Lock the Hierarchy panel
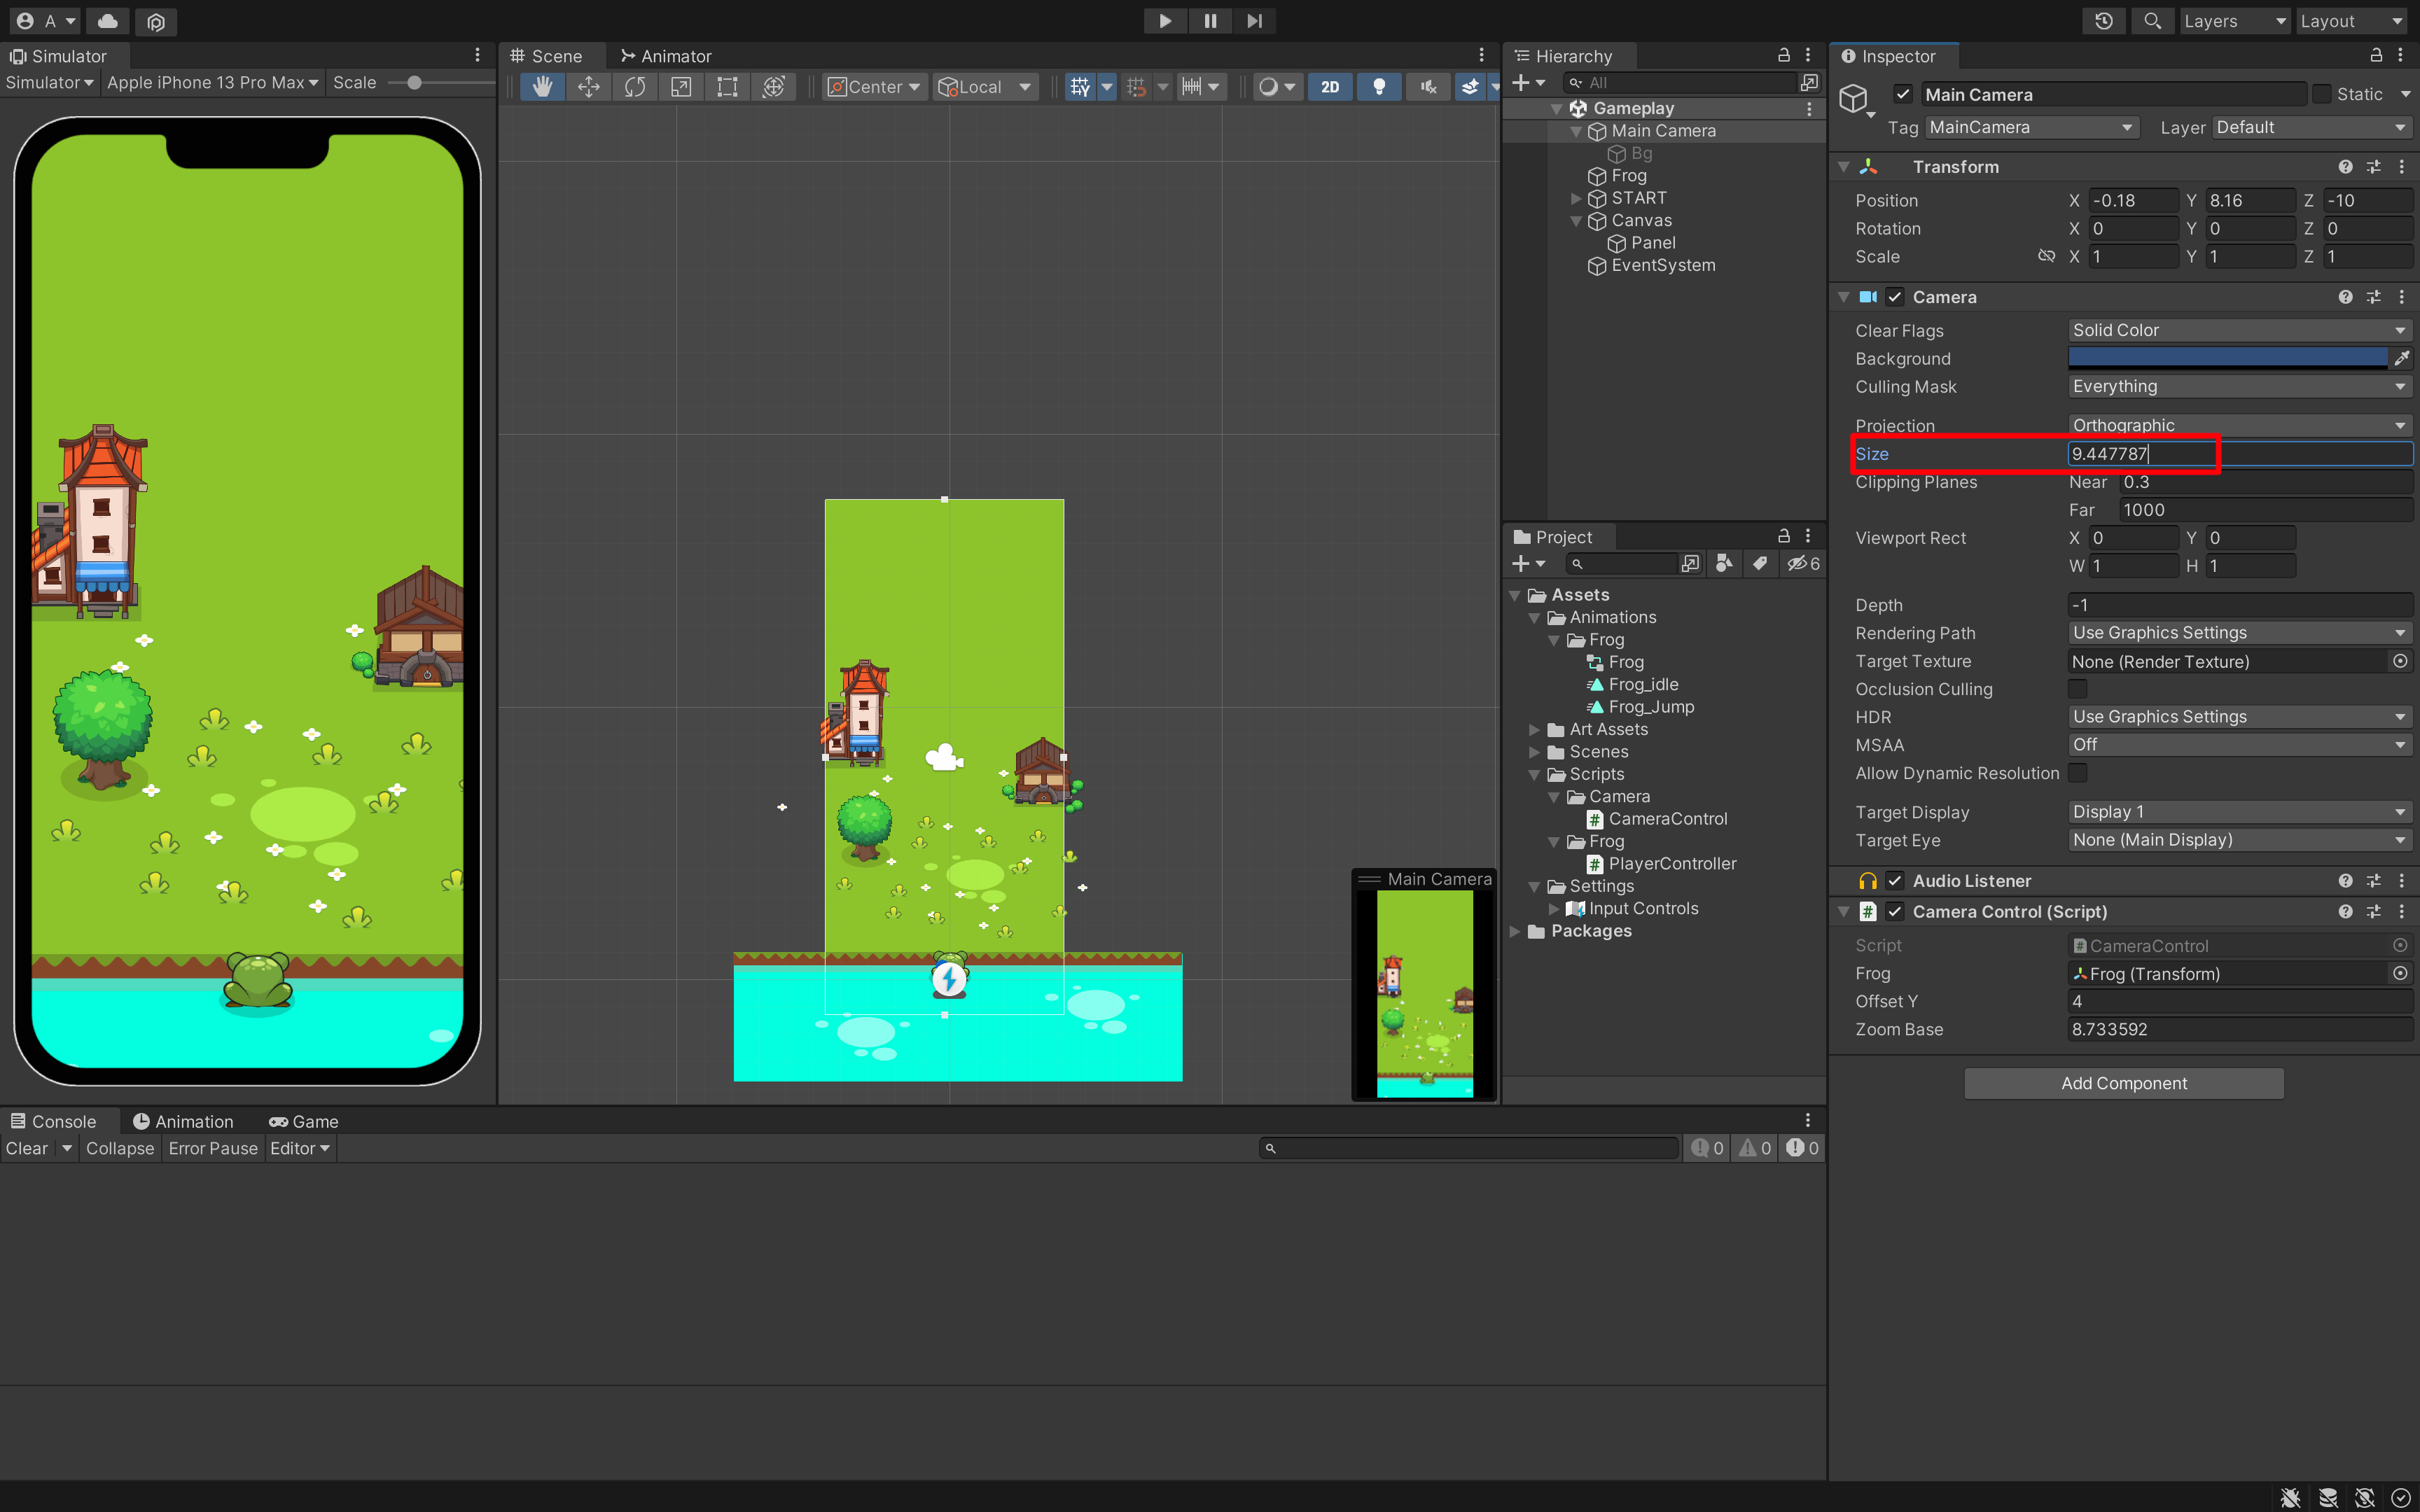The image size is (2420, 1512). [x=1783, y=55]
